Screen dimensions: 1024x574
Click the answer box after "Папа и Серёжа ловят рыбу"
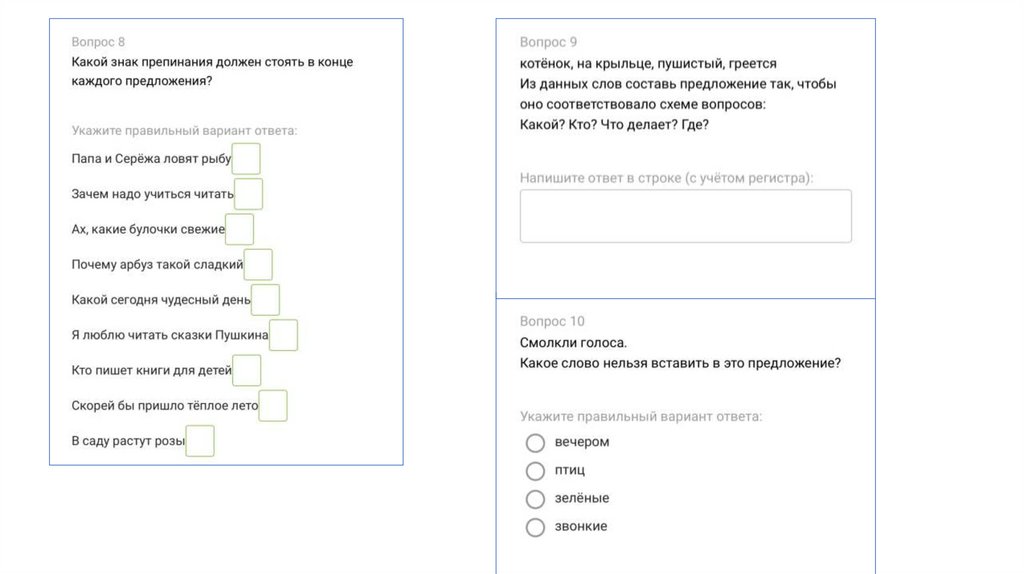(x=246, y=159)
